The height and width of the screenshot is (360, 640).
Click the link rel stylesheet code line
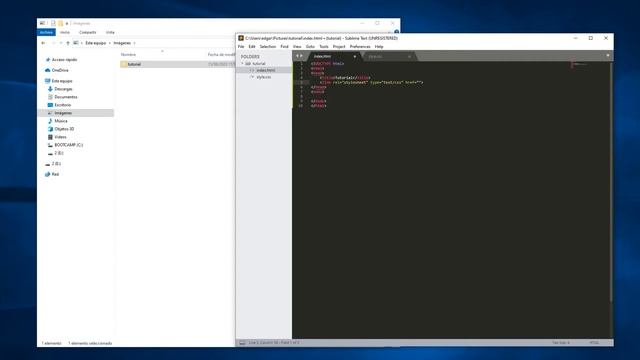click(371, 82)
